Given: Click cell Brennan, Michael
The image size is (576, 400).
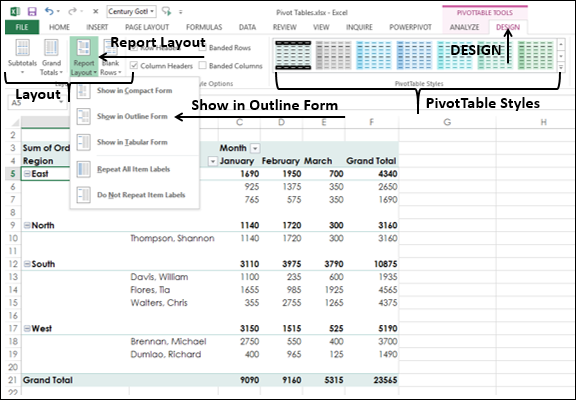Looking at the screenshot, I should (173, 342).
